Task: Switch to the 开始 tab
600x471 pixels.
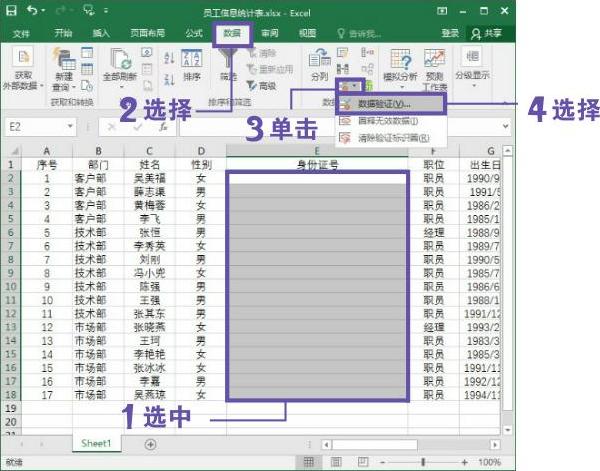Action: pyautogui.click(x=63, y=33)
